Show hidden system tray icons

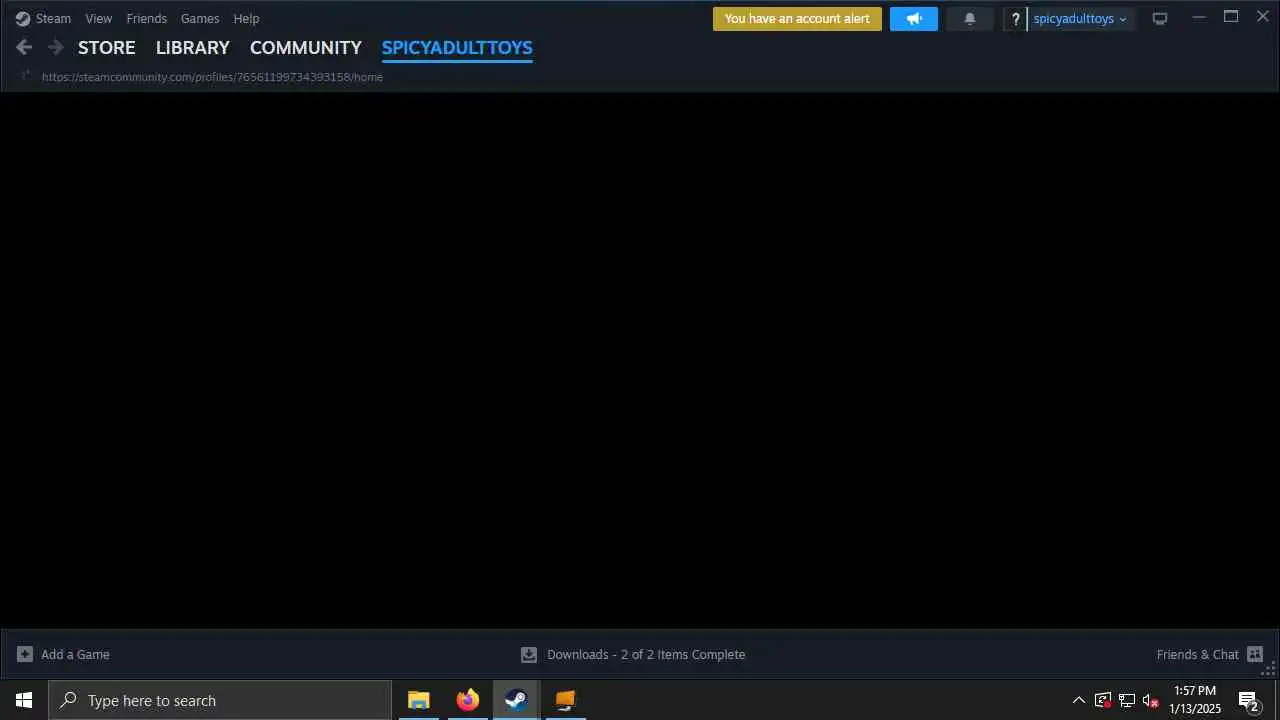1078,700
